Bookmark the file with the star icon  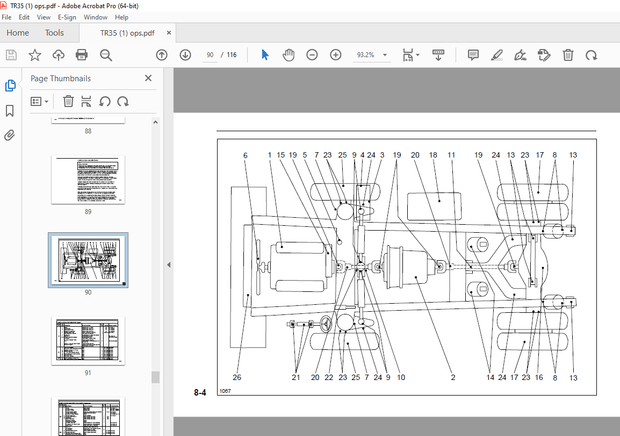[x=35, y=55]
